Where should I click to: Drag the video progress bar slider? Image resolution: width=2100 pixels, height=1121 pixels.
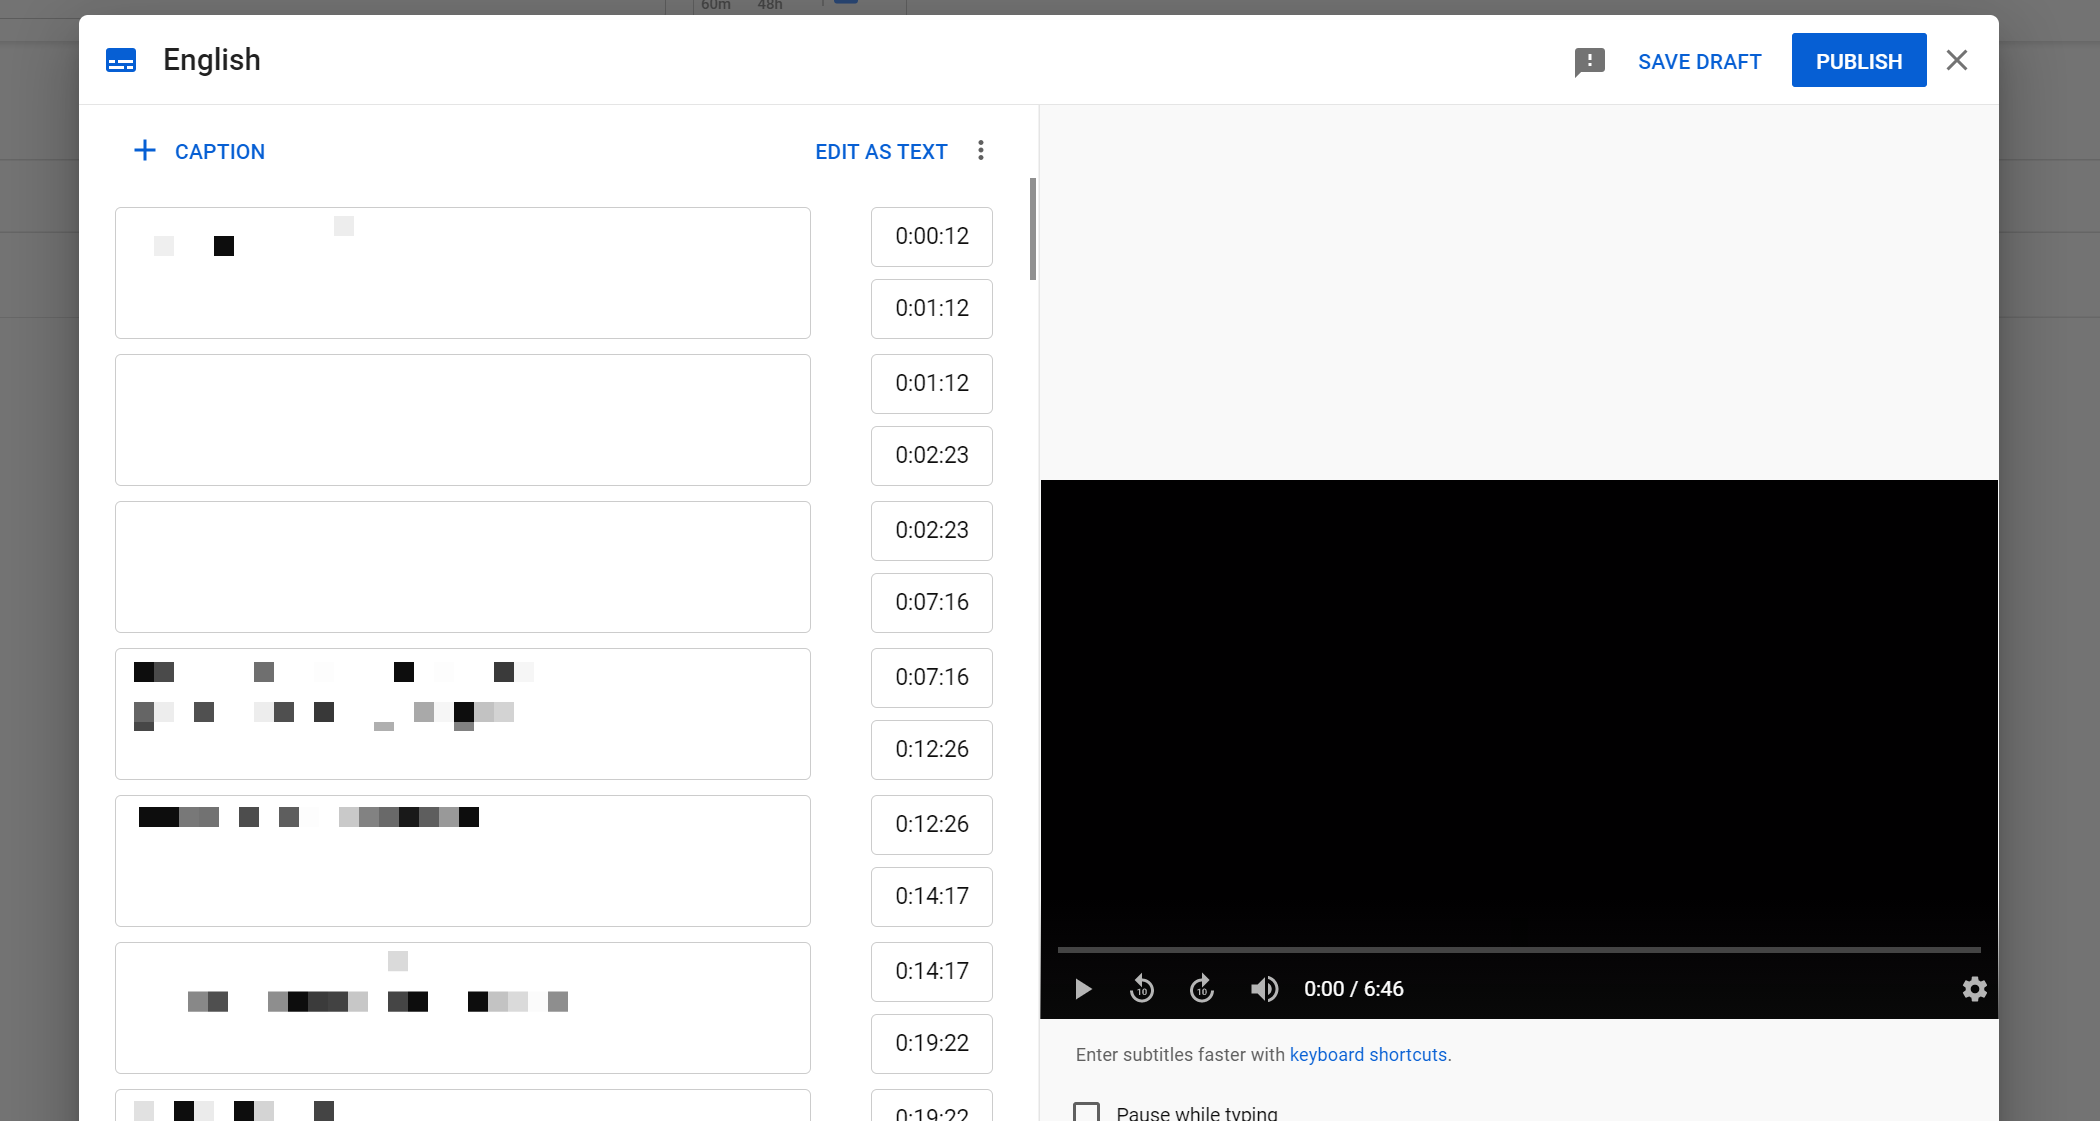click(1060, 947)
